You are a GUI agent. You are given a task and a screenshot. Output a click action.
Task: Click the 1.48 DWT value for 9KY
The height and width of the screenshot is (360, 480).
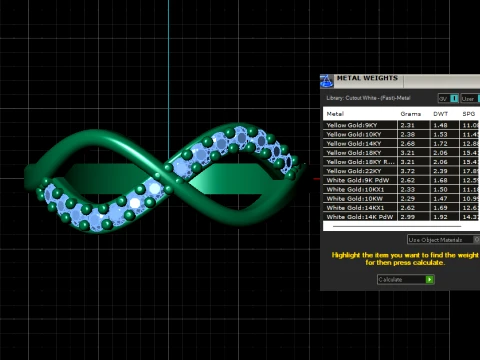[x=440, y=125]
